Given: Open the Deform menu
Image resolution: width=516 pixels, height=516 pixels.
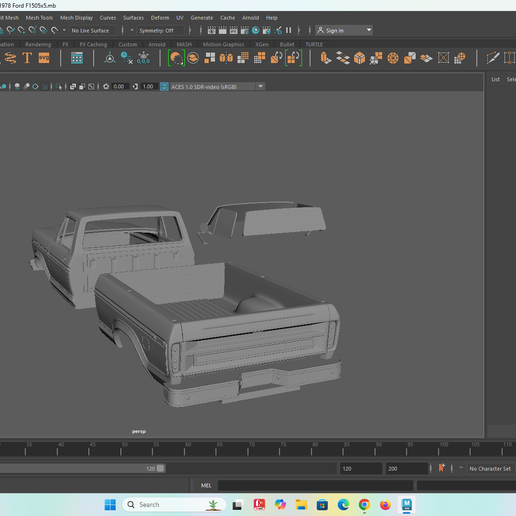Looking at the screenshot, I should click(160, 18).
